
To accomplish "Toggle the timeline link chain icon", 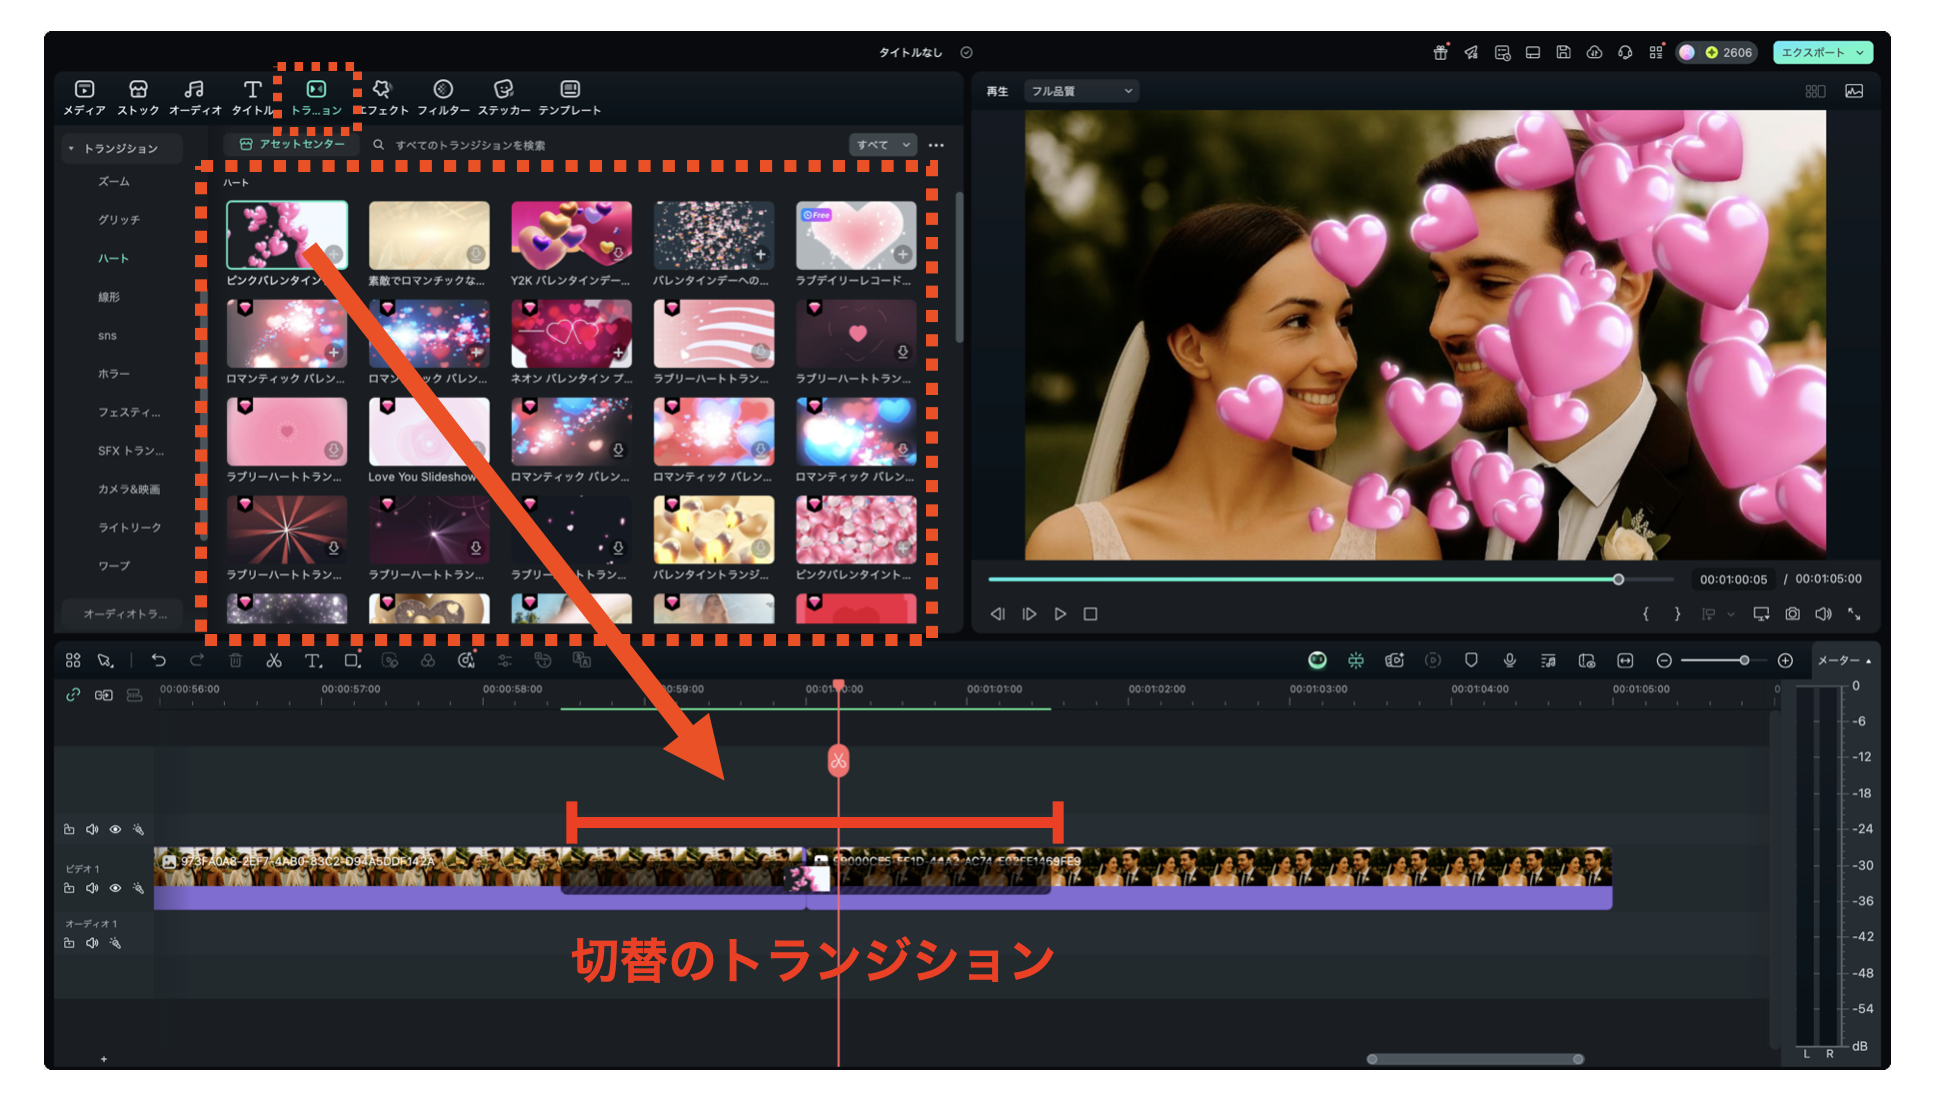I will coord(72,695).
